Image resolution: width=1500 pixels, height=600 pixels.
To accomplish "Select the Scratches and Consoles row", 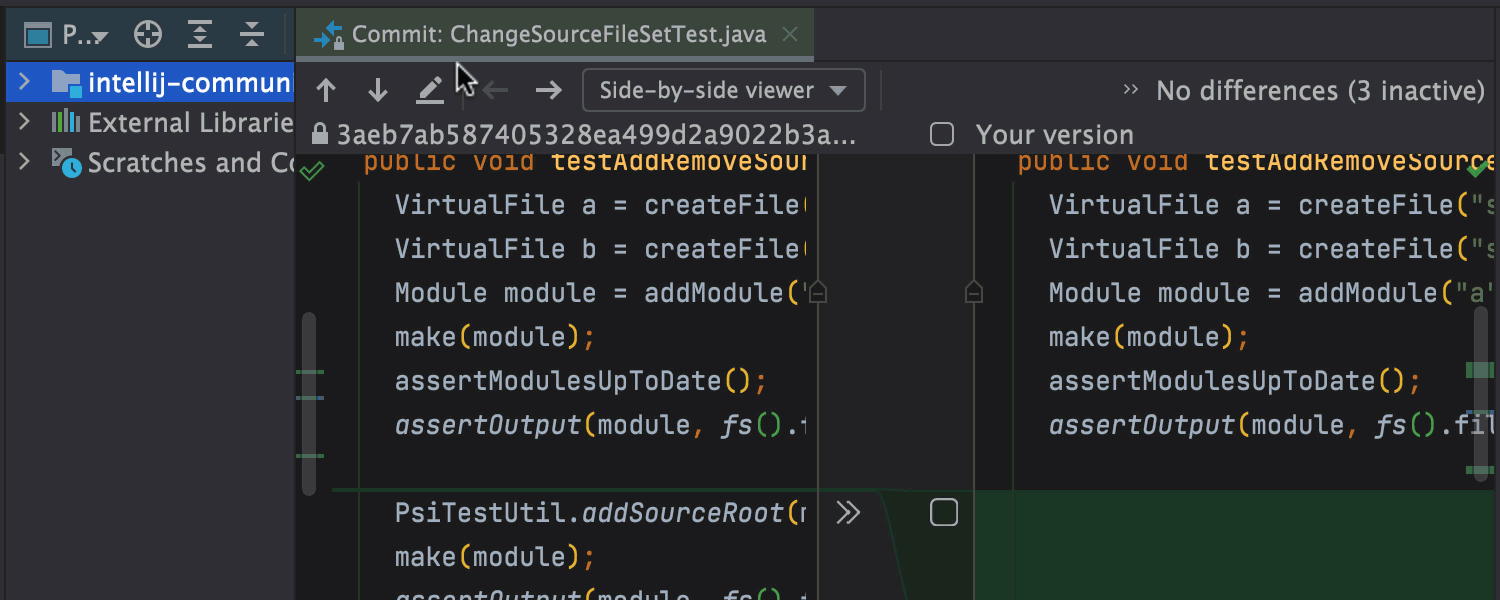I will pyautogui.click(x=150, y=162).
